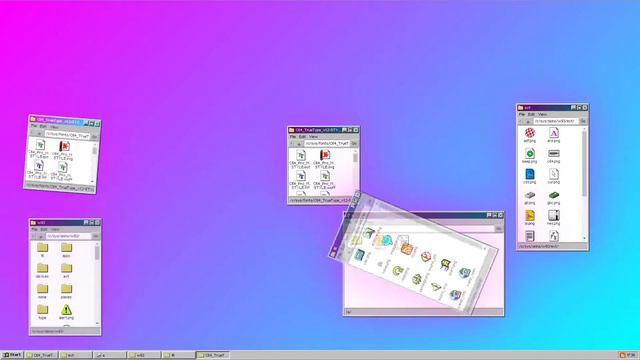Select the hex.png file icon in ext window

pos(553,216)
